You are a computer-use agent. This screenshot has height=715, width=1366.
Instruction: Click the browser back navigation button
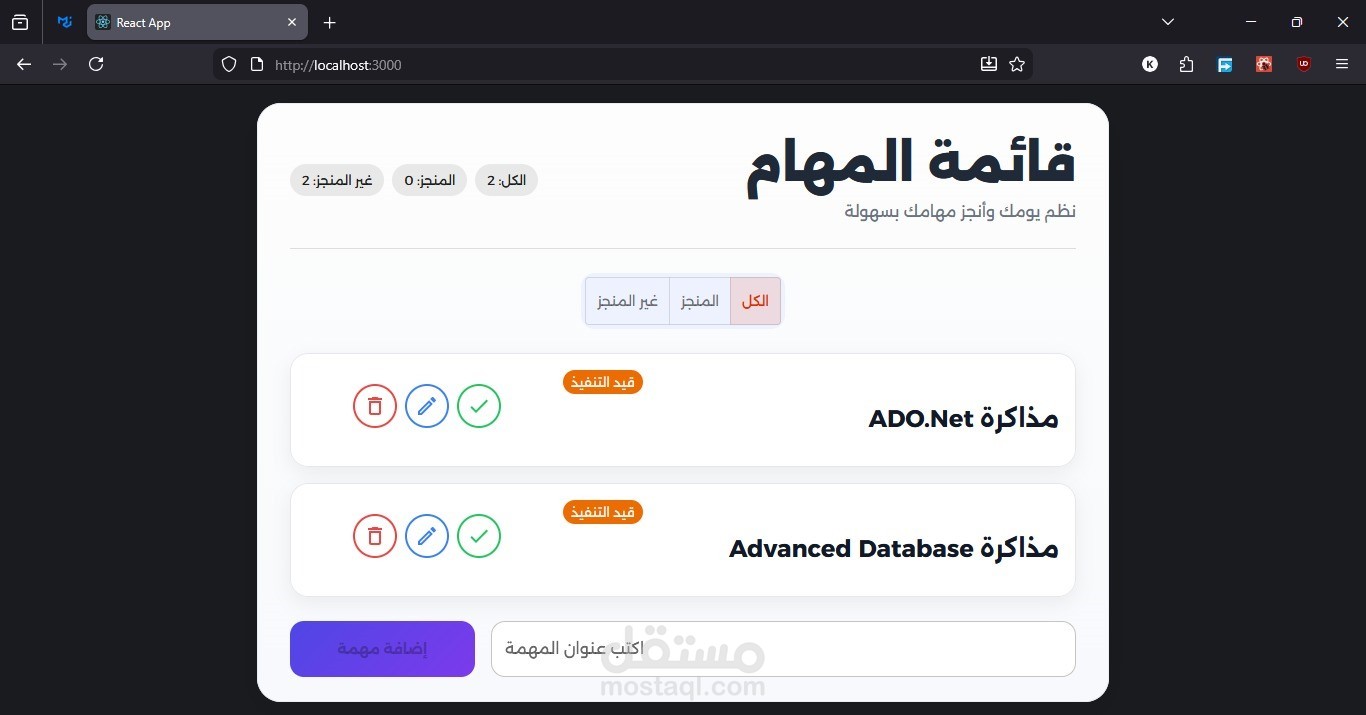pyautogui.click(x=24, y=64)
